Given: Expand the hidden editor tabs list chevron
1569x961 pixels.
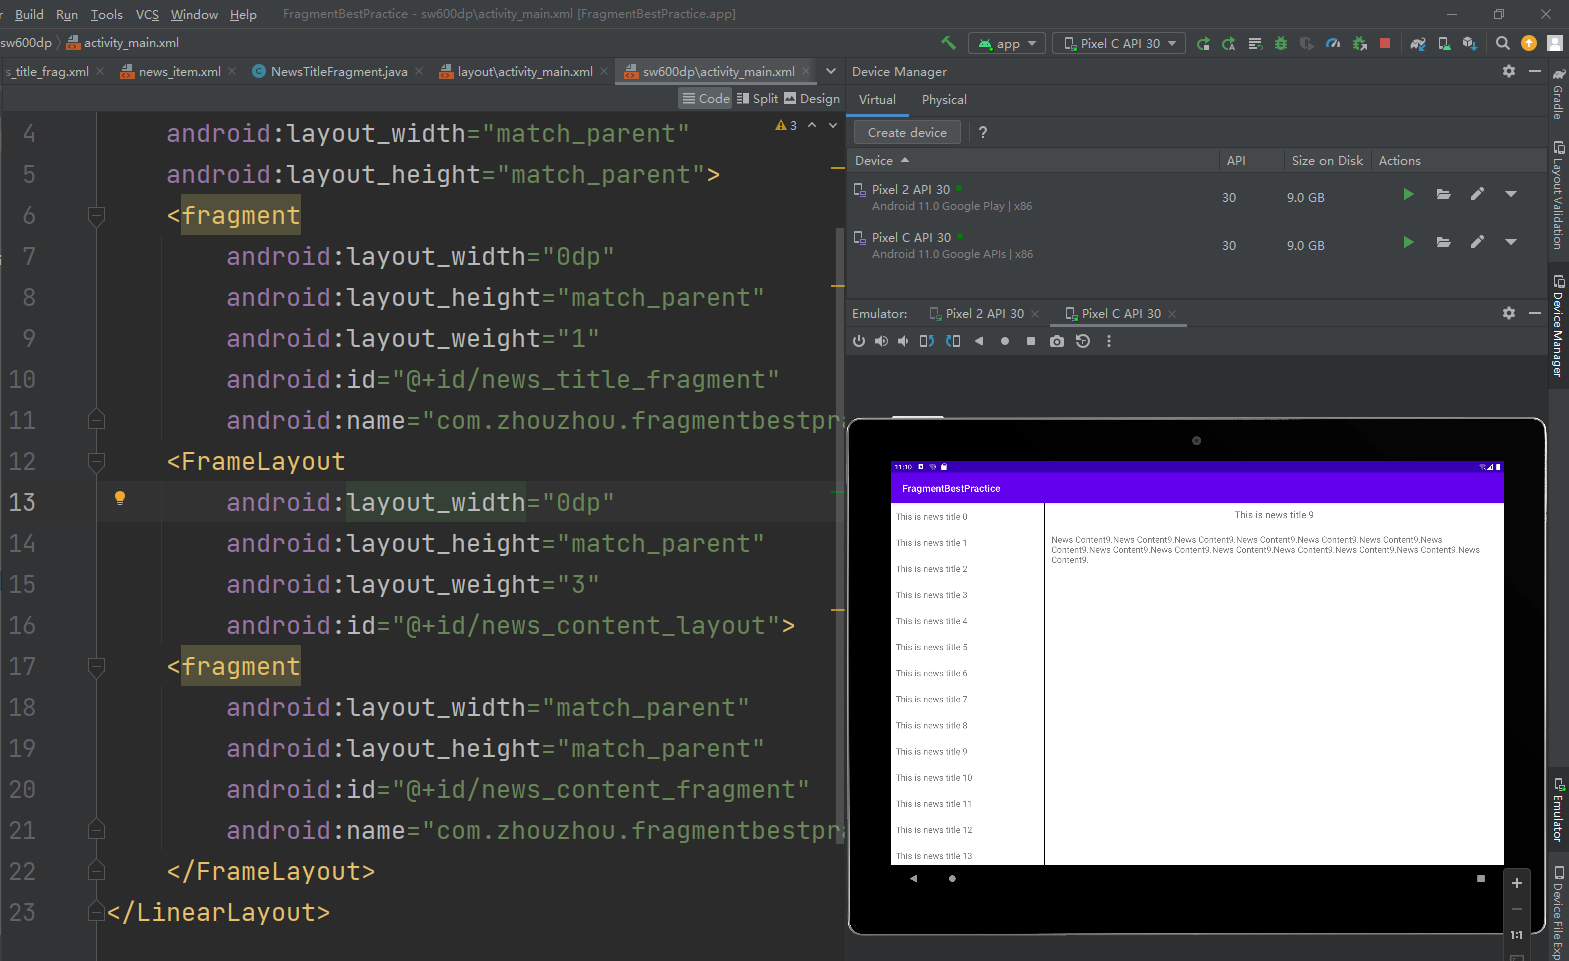Looking at the screenshot, I should [830, 71].
